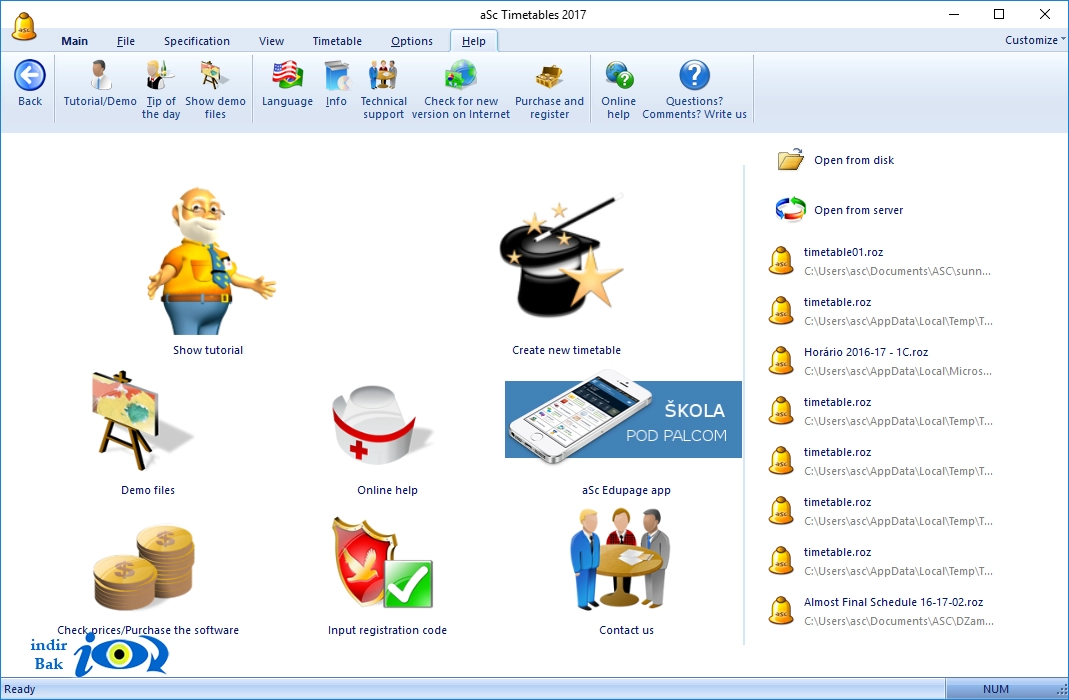
Task: Click the Ready status text
Action: click(20, 689)
